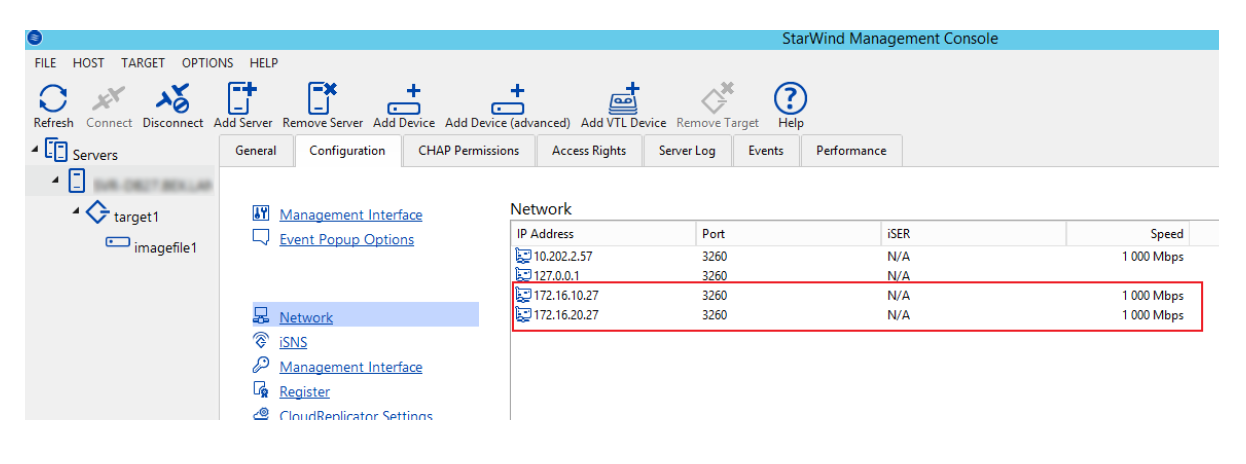The width and height of the screenshot is (1246, 464).
Task: Click Add Device (advanced) icon
Action: point(508,99)
